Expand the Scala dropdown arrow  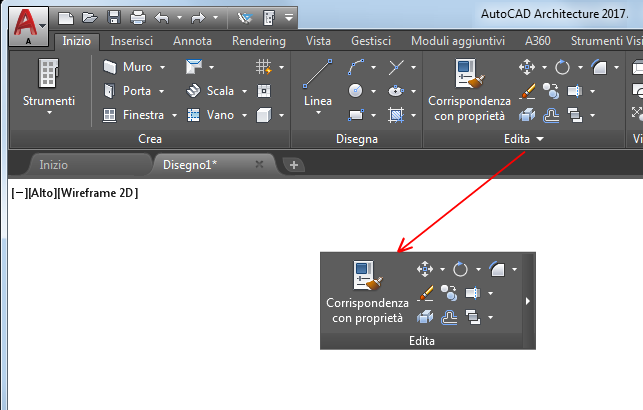[x=244, y=91]
